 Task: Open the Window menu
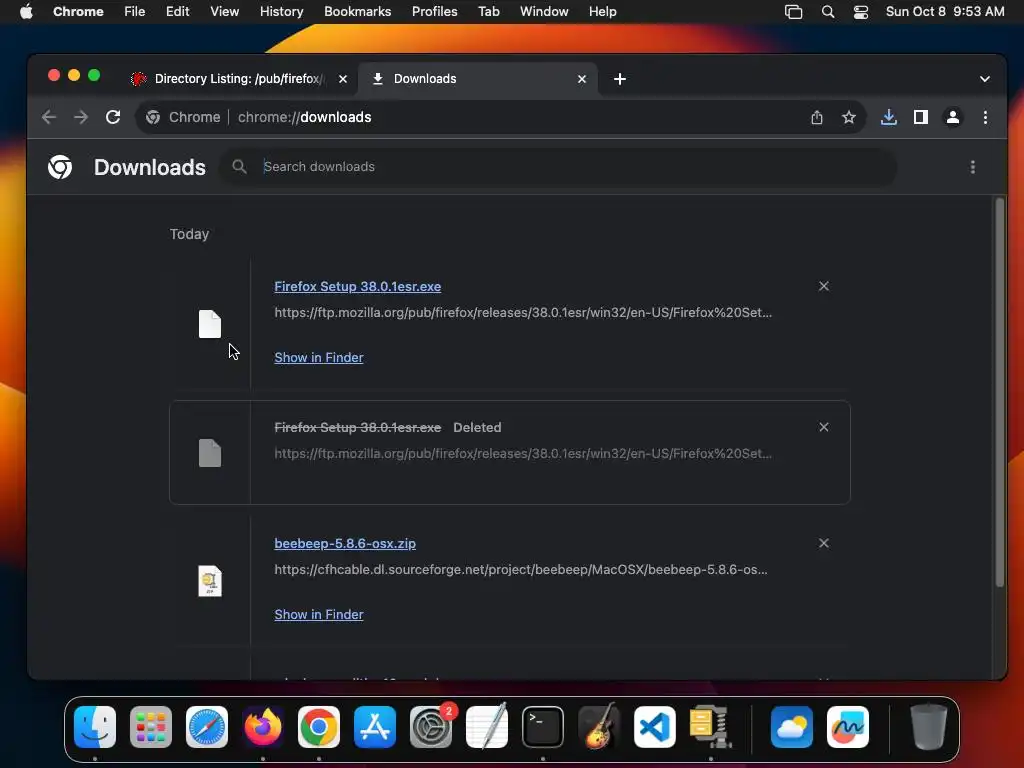point(544,11)
